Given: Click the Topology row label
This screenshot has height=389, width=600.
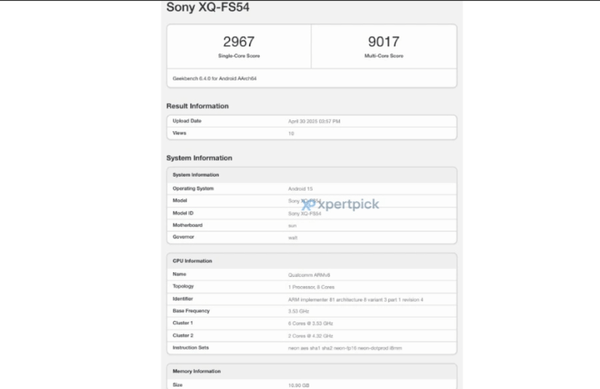Looking at the screenshot, I should click(183, 286).
